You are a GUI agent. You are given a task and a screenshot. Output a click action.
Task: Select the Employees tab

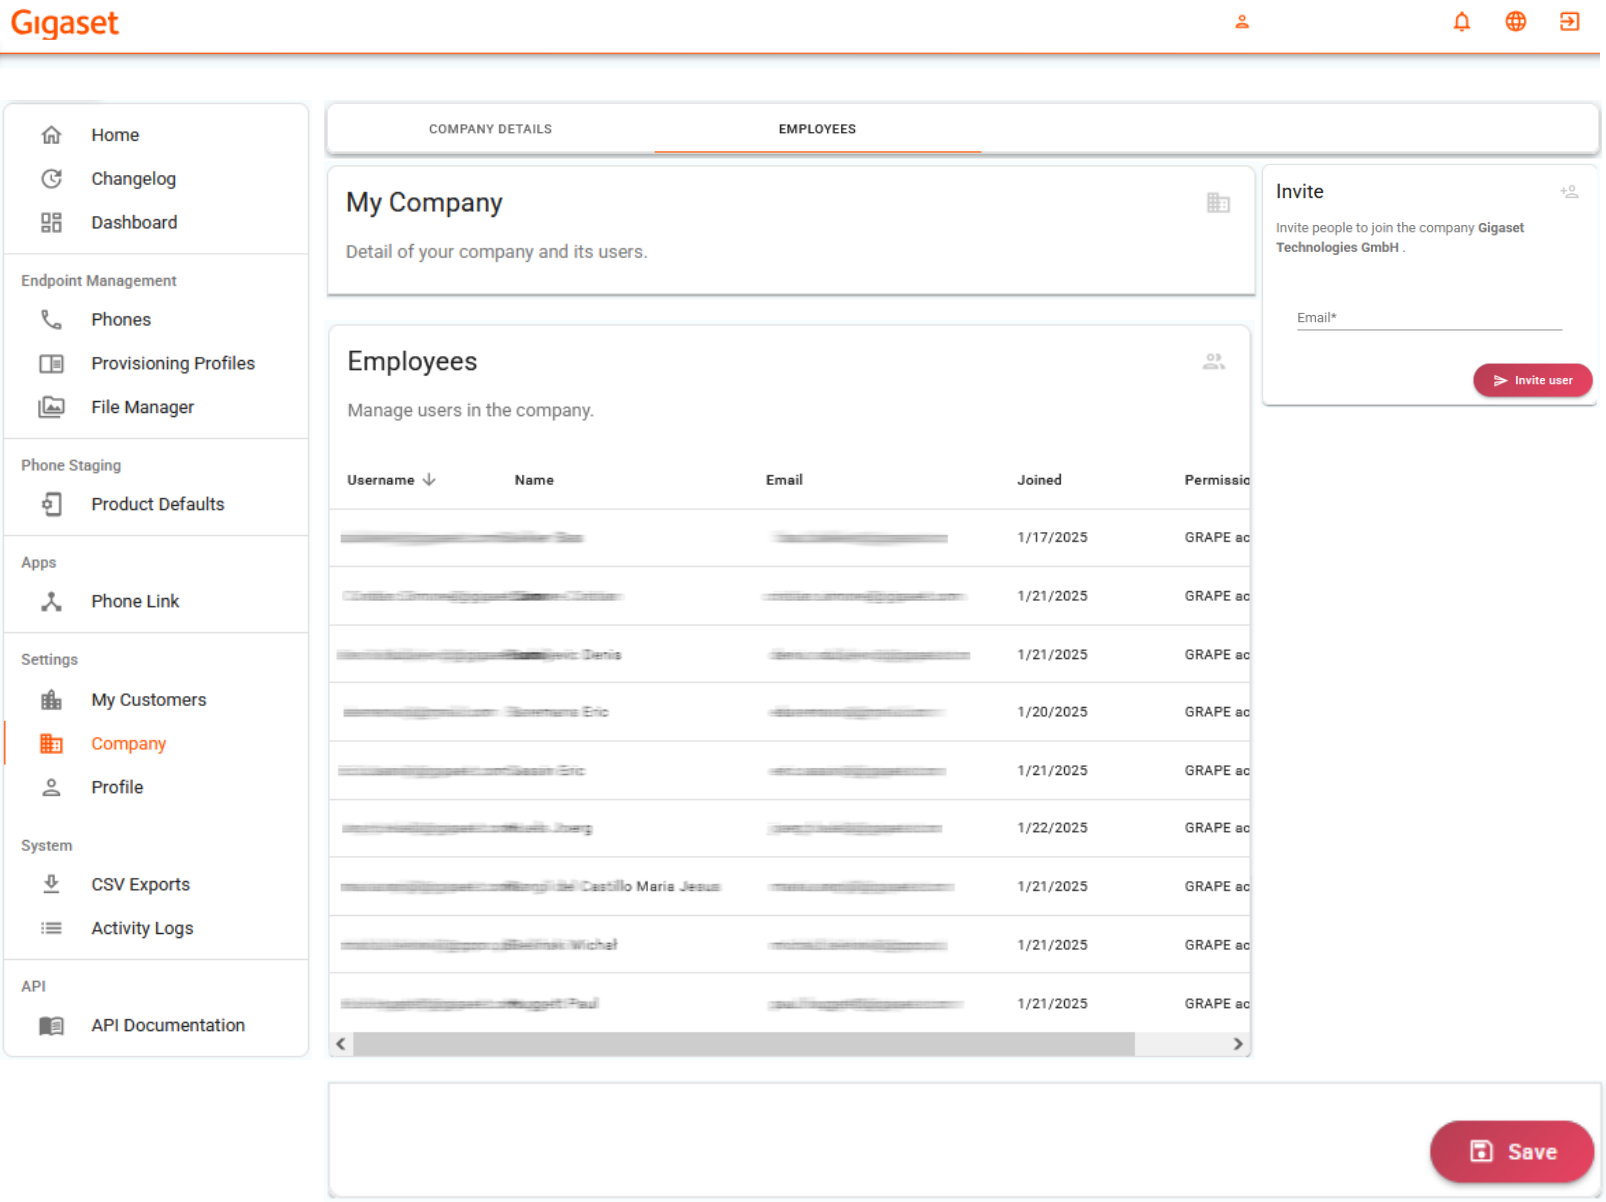pyautogui.click(x=817, y=129)
